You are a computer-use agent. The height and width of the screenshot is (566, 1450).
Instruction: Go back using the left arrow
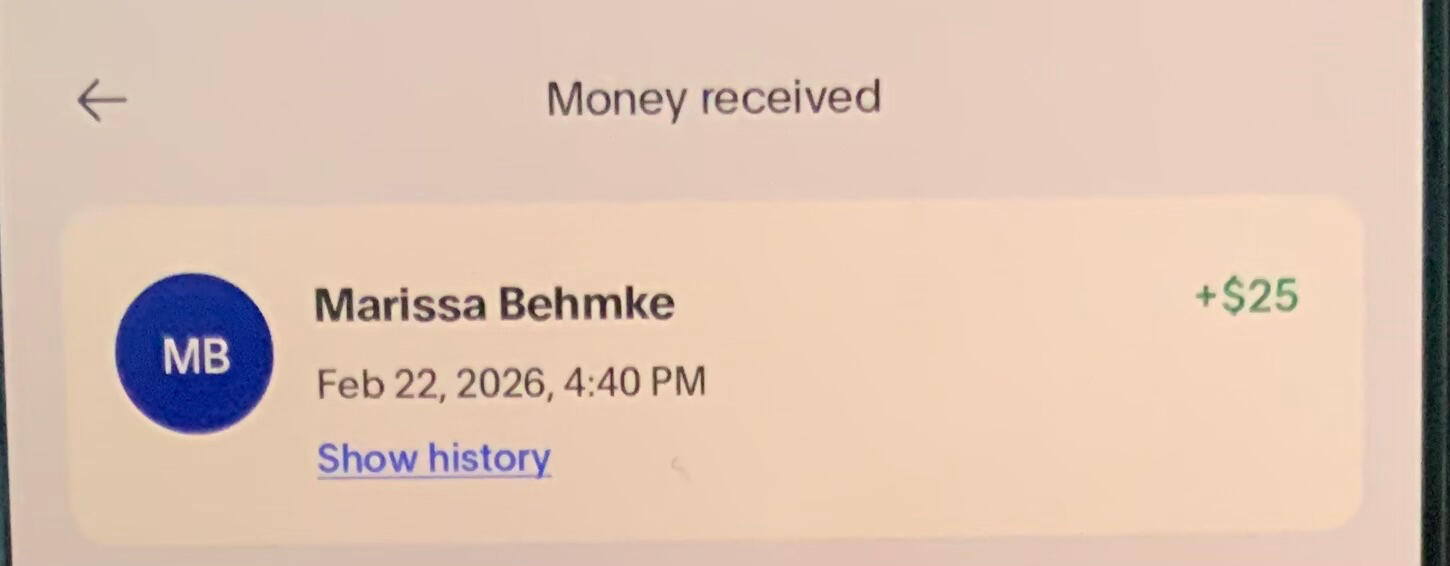pyautogui.click(x=102, y=100)
